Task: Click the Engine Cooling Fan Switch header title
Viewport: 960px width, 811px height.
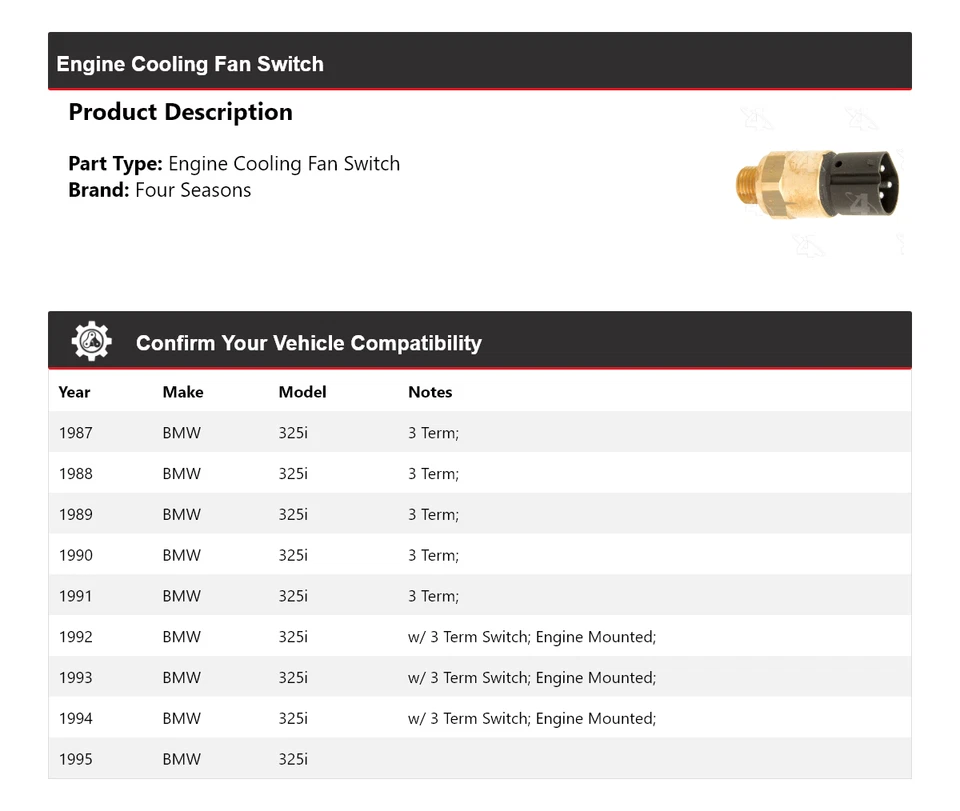Action: coord(190,64)
